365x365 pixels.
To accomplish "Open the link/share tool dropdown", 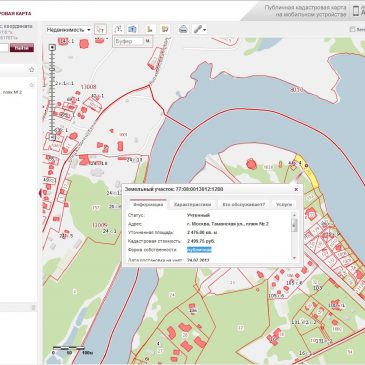I will 199,29.
